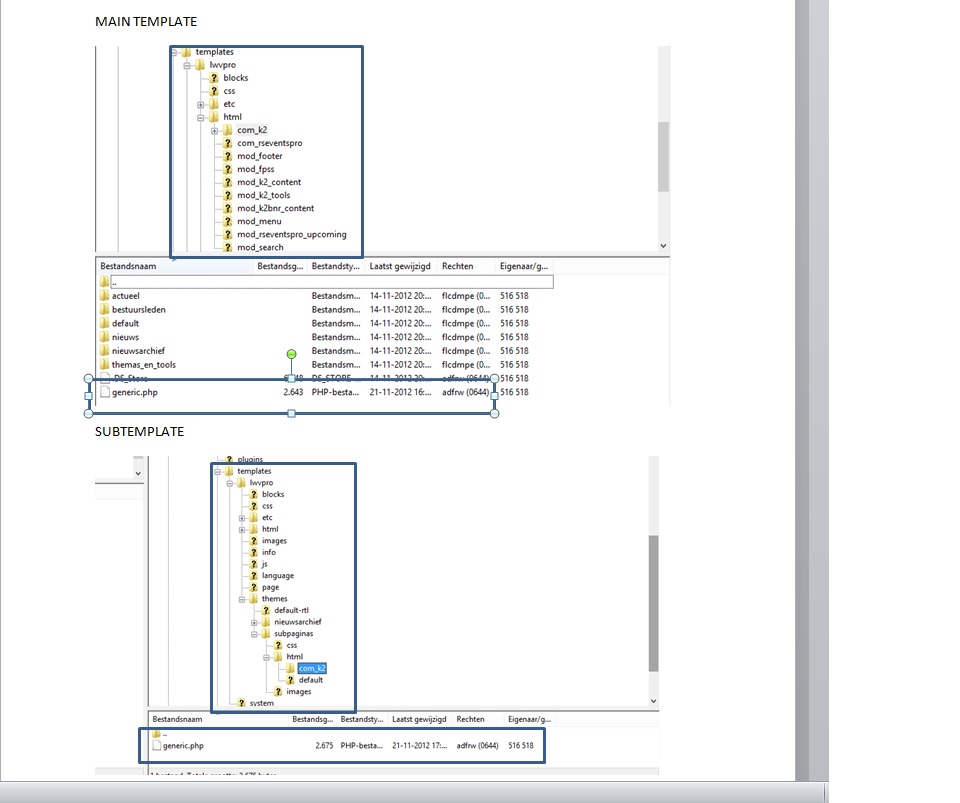Select the highlighted com_k2 item under html

click(311, 667)
